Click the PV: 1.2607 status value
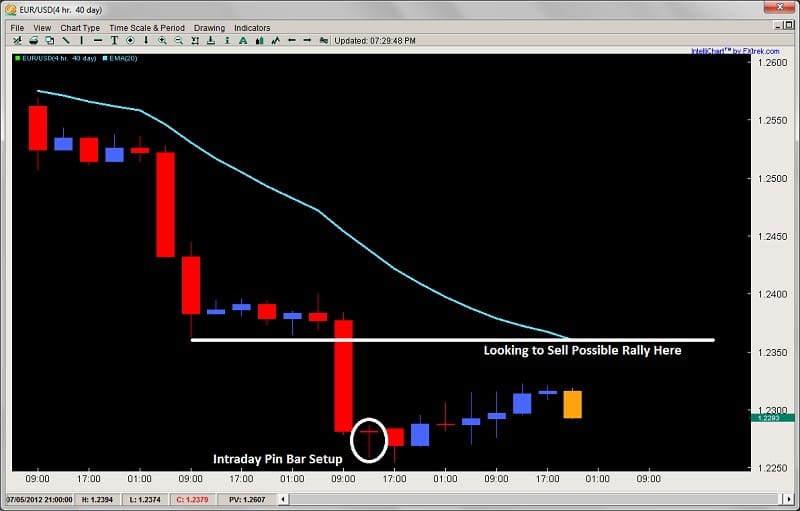Screen dimensions: 800x511 click(x=247, y=500)
